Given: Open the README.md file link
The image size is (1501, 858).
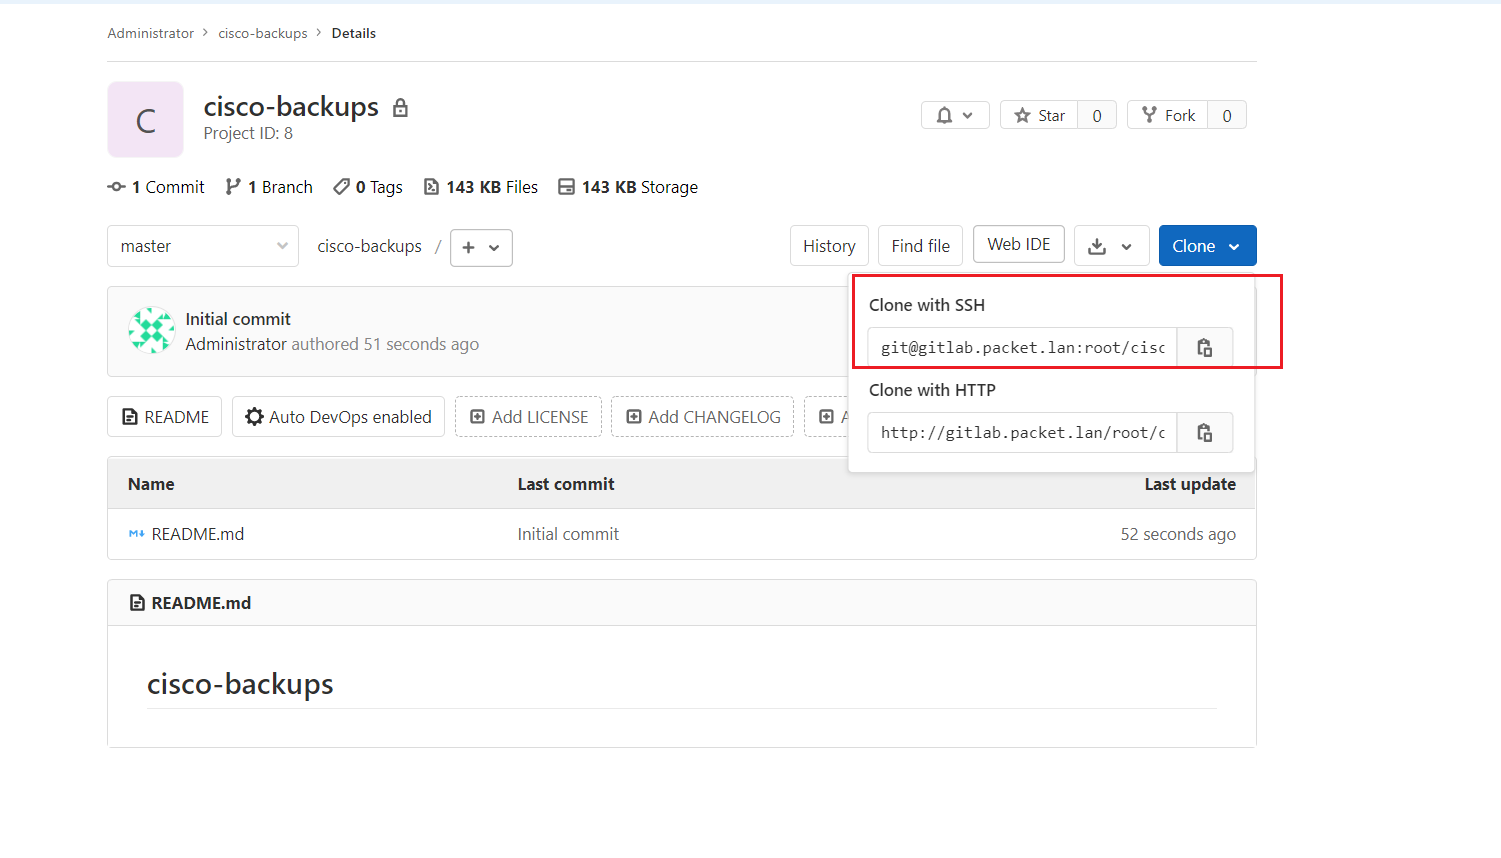Looking at the screenshot, I should pos(198,534).
